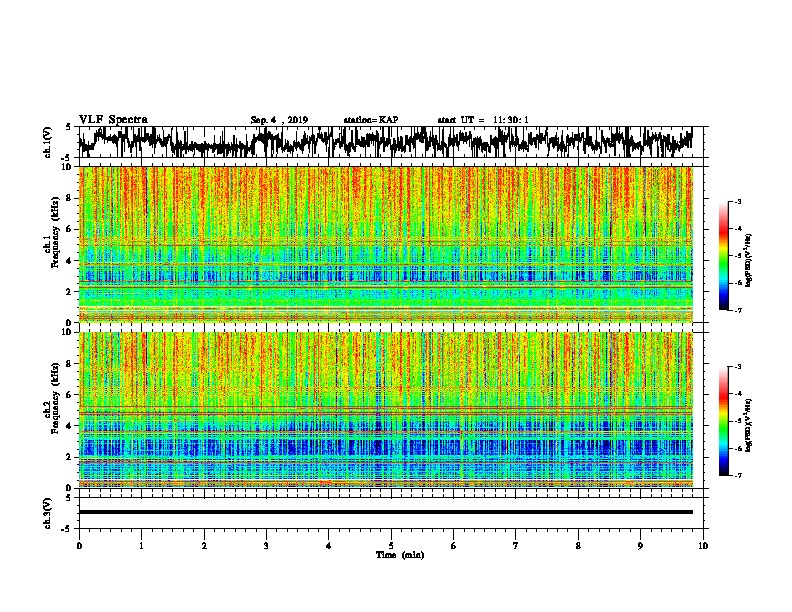Click time axis tick label "10"
The image size is (792, 612).
click(703, 546)
